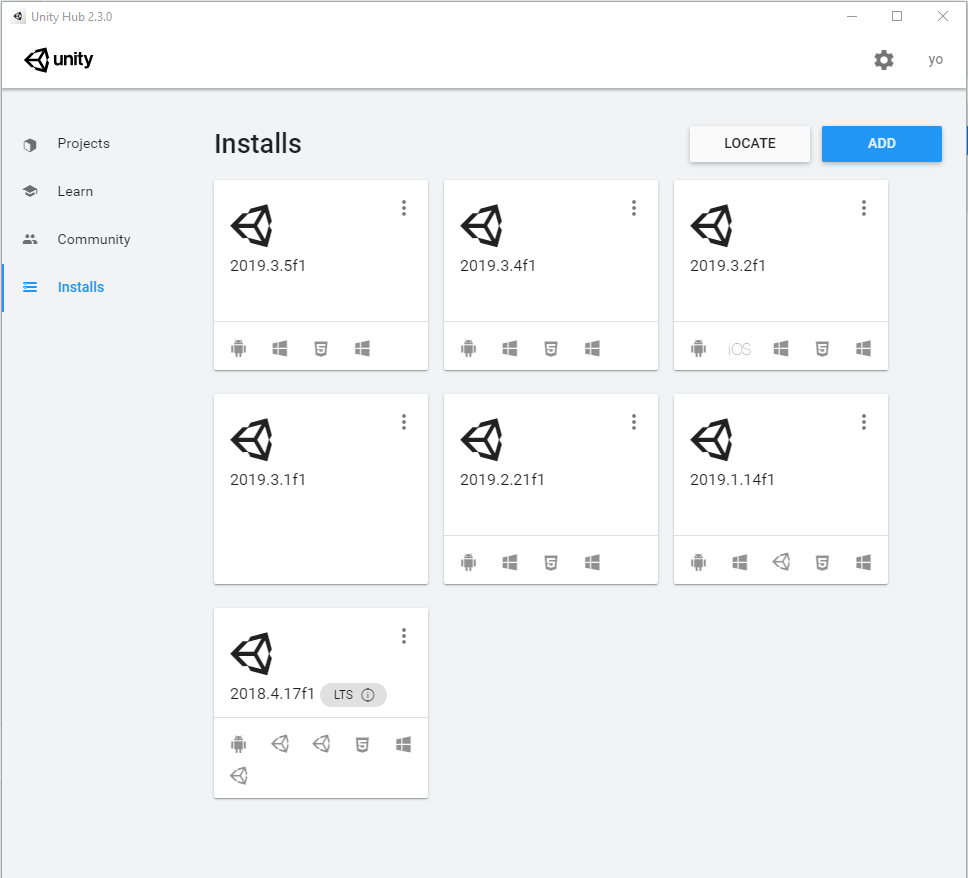Image resolution: width=968 pixels, height=878 pixels.
Task: Click the WebGL HTML5 icon on 2019.3.2f1
Action: 822,349
